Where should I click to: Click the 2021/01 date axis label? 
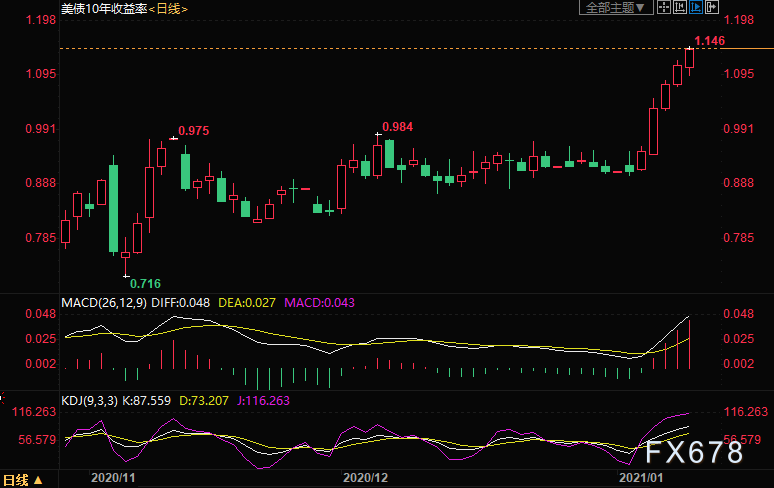click(x=641, y=478)
